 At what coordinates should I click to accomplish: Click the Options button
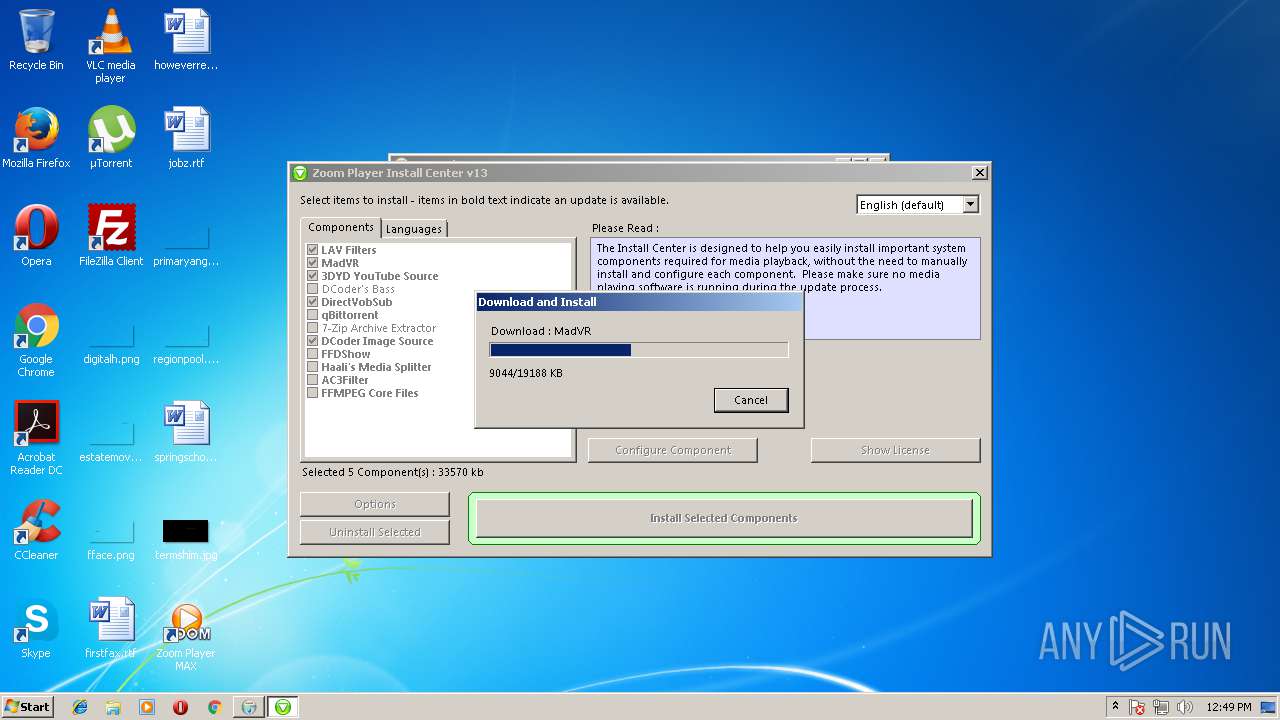pos(375,504)
